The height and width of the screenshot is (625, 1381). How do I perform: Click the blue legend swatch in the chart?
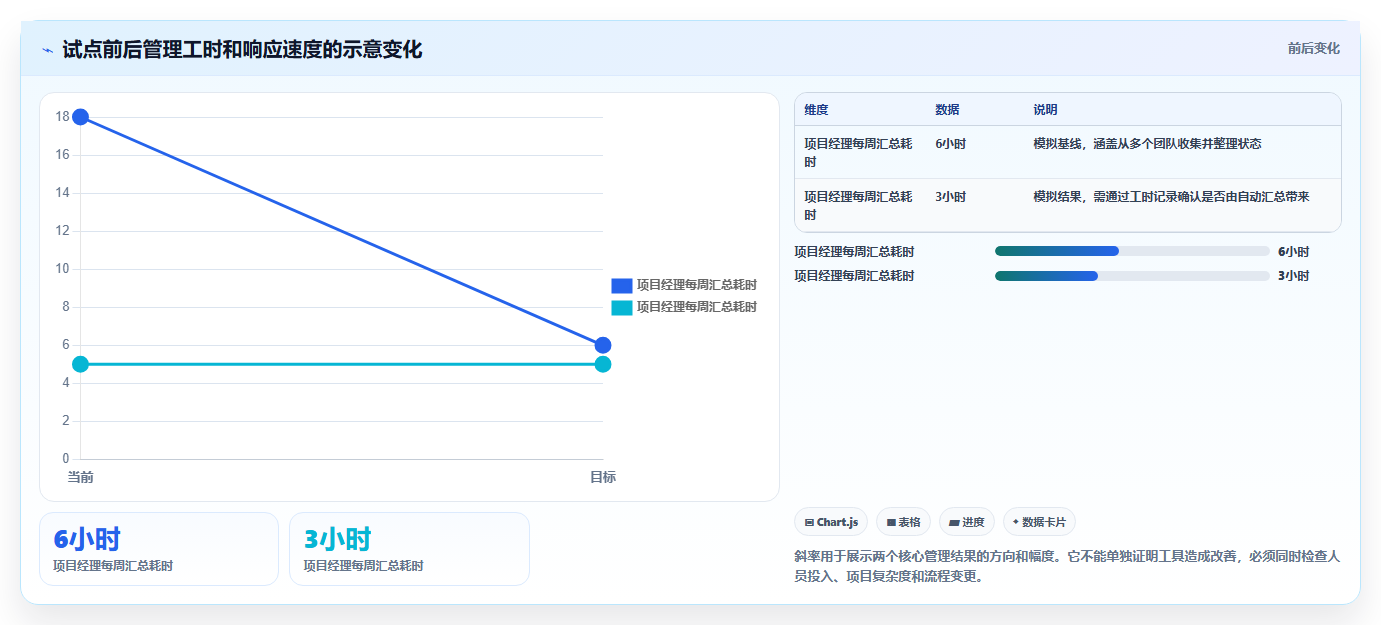click(x=622, y=285)
